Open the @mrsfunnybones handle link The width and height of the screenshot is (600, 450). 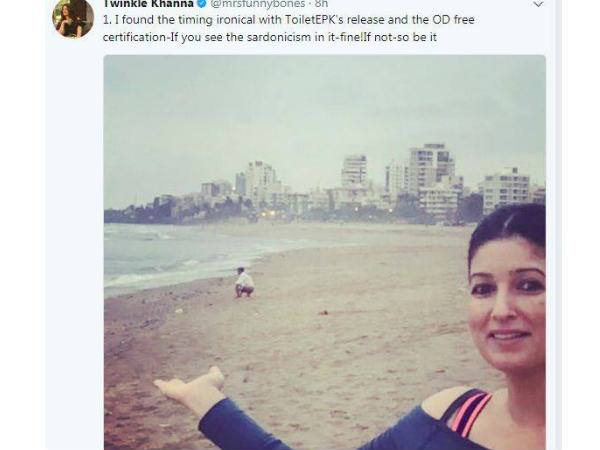(x=258, y=4)
